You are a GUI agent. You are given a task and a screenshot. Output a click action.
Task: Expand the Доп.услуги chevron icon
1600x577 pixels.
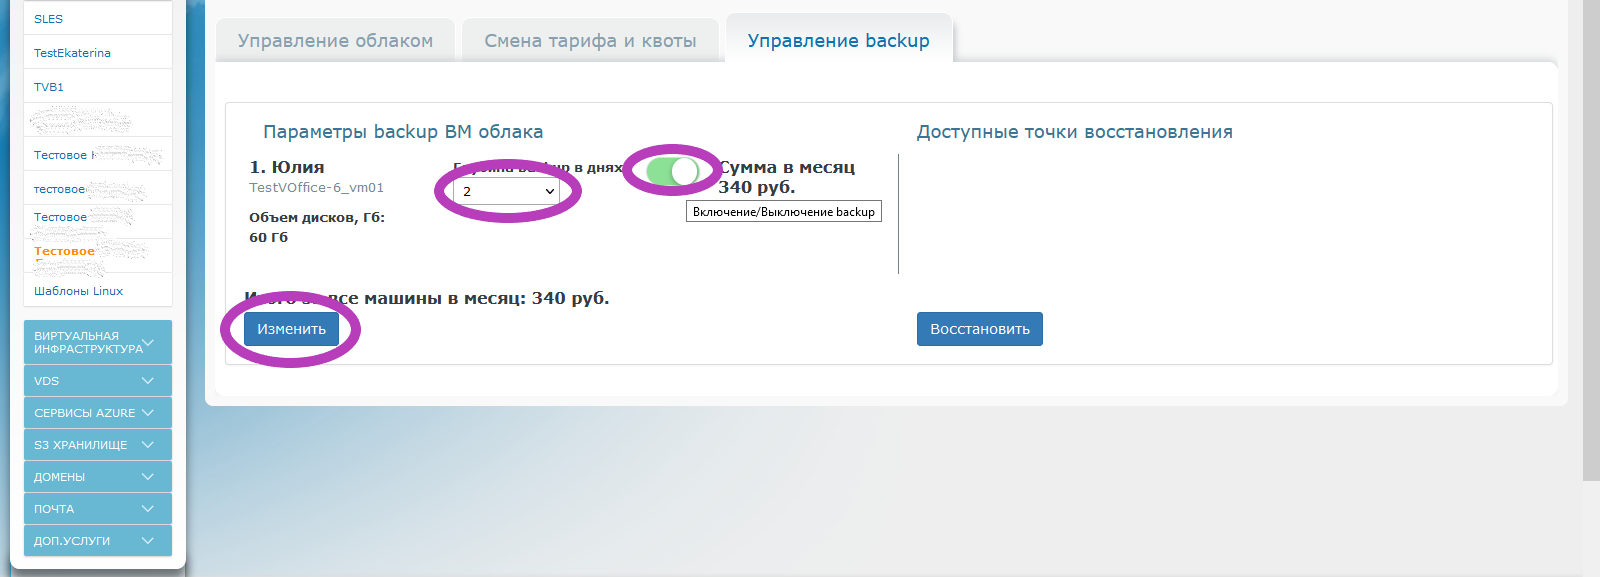[148, 541]
